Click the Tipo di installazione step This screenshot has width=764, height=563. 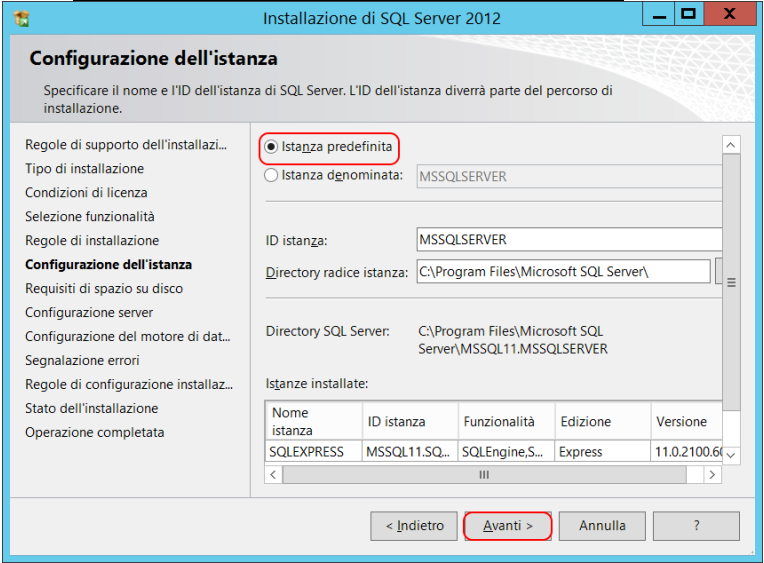click(84, 169)
